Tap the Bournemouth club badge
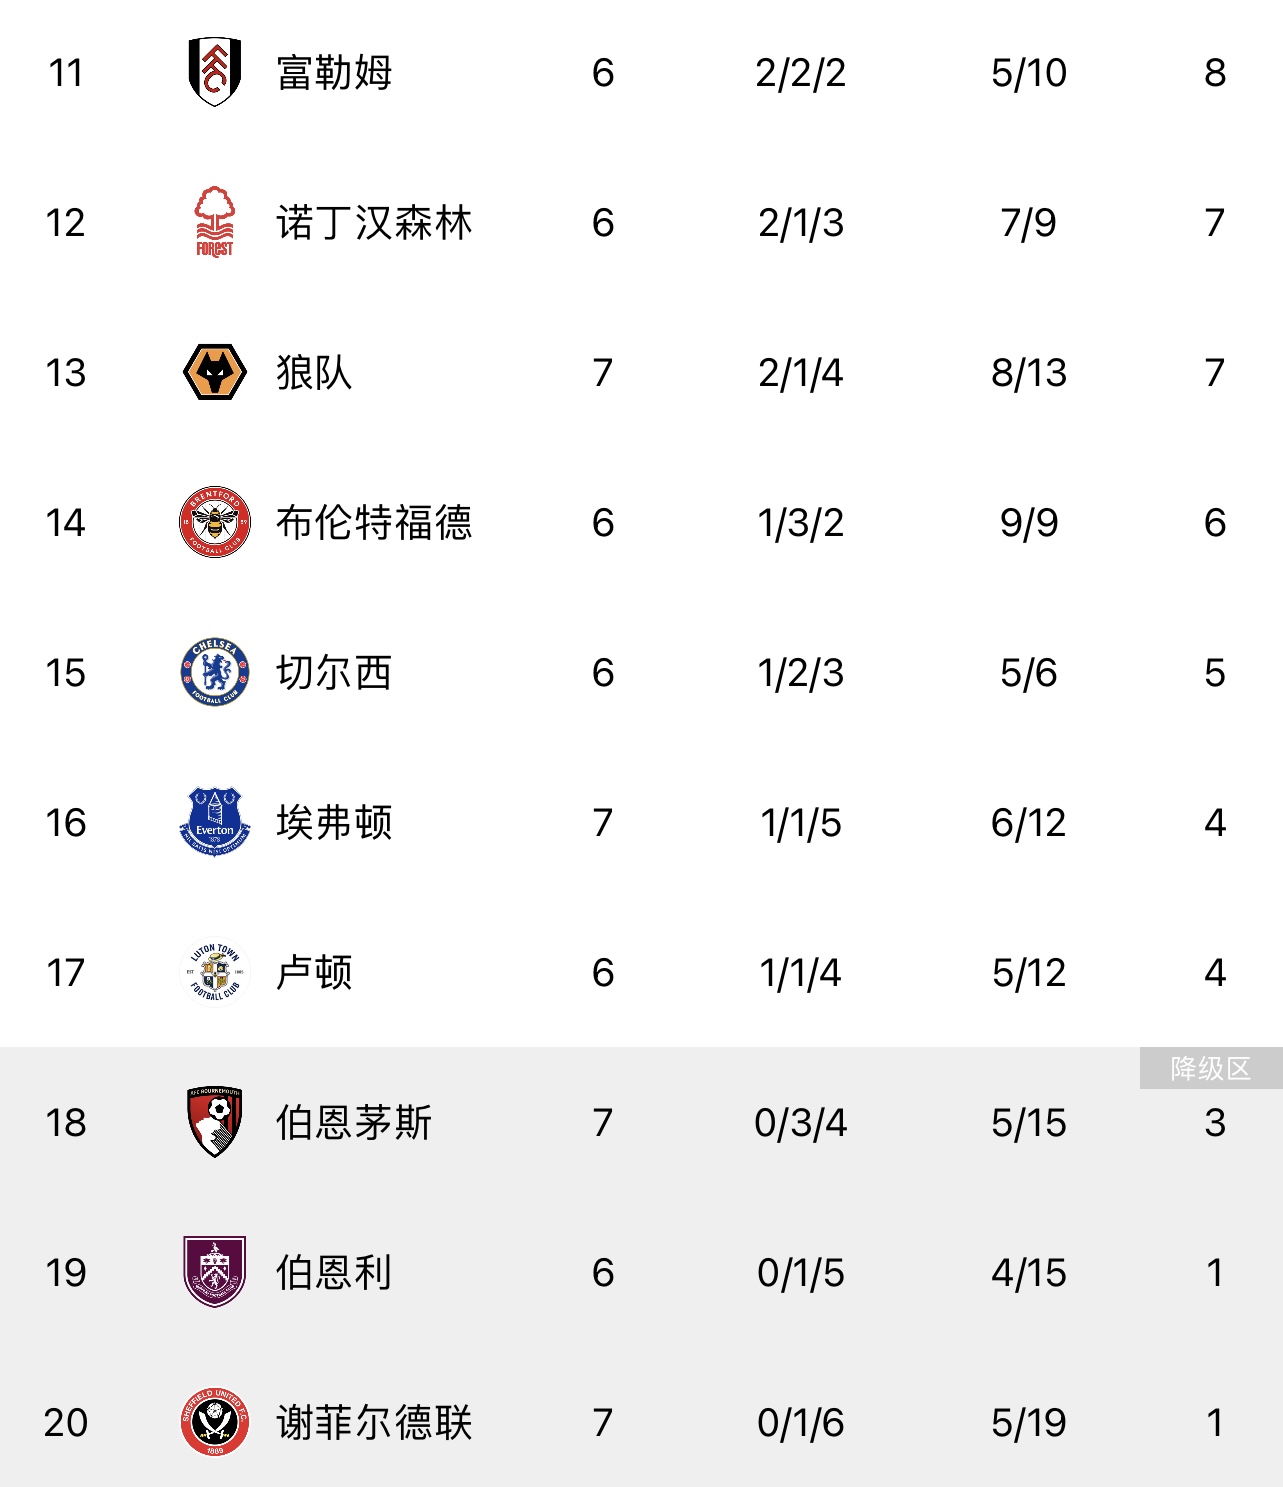Screen dimensions: 1283x1487 tap(215, 1122)
